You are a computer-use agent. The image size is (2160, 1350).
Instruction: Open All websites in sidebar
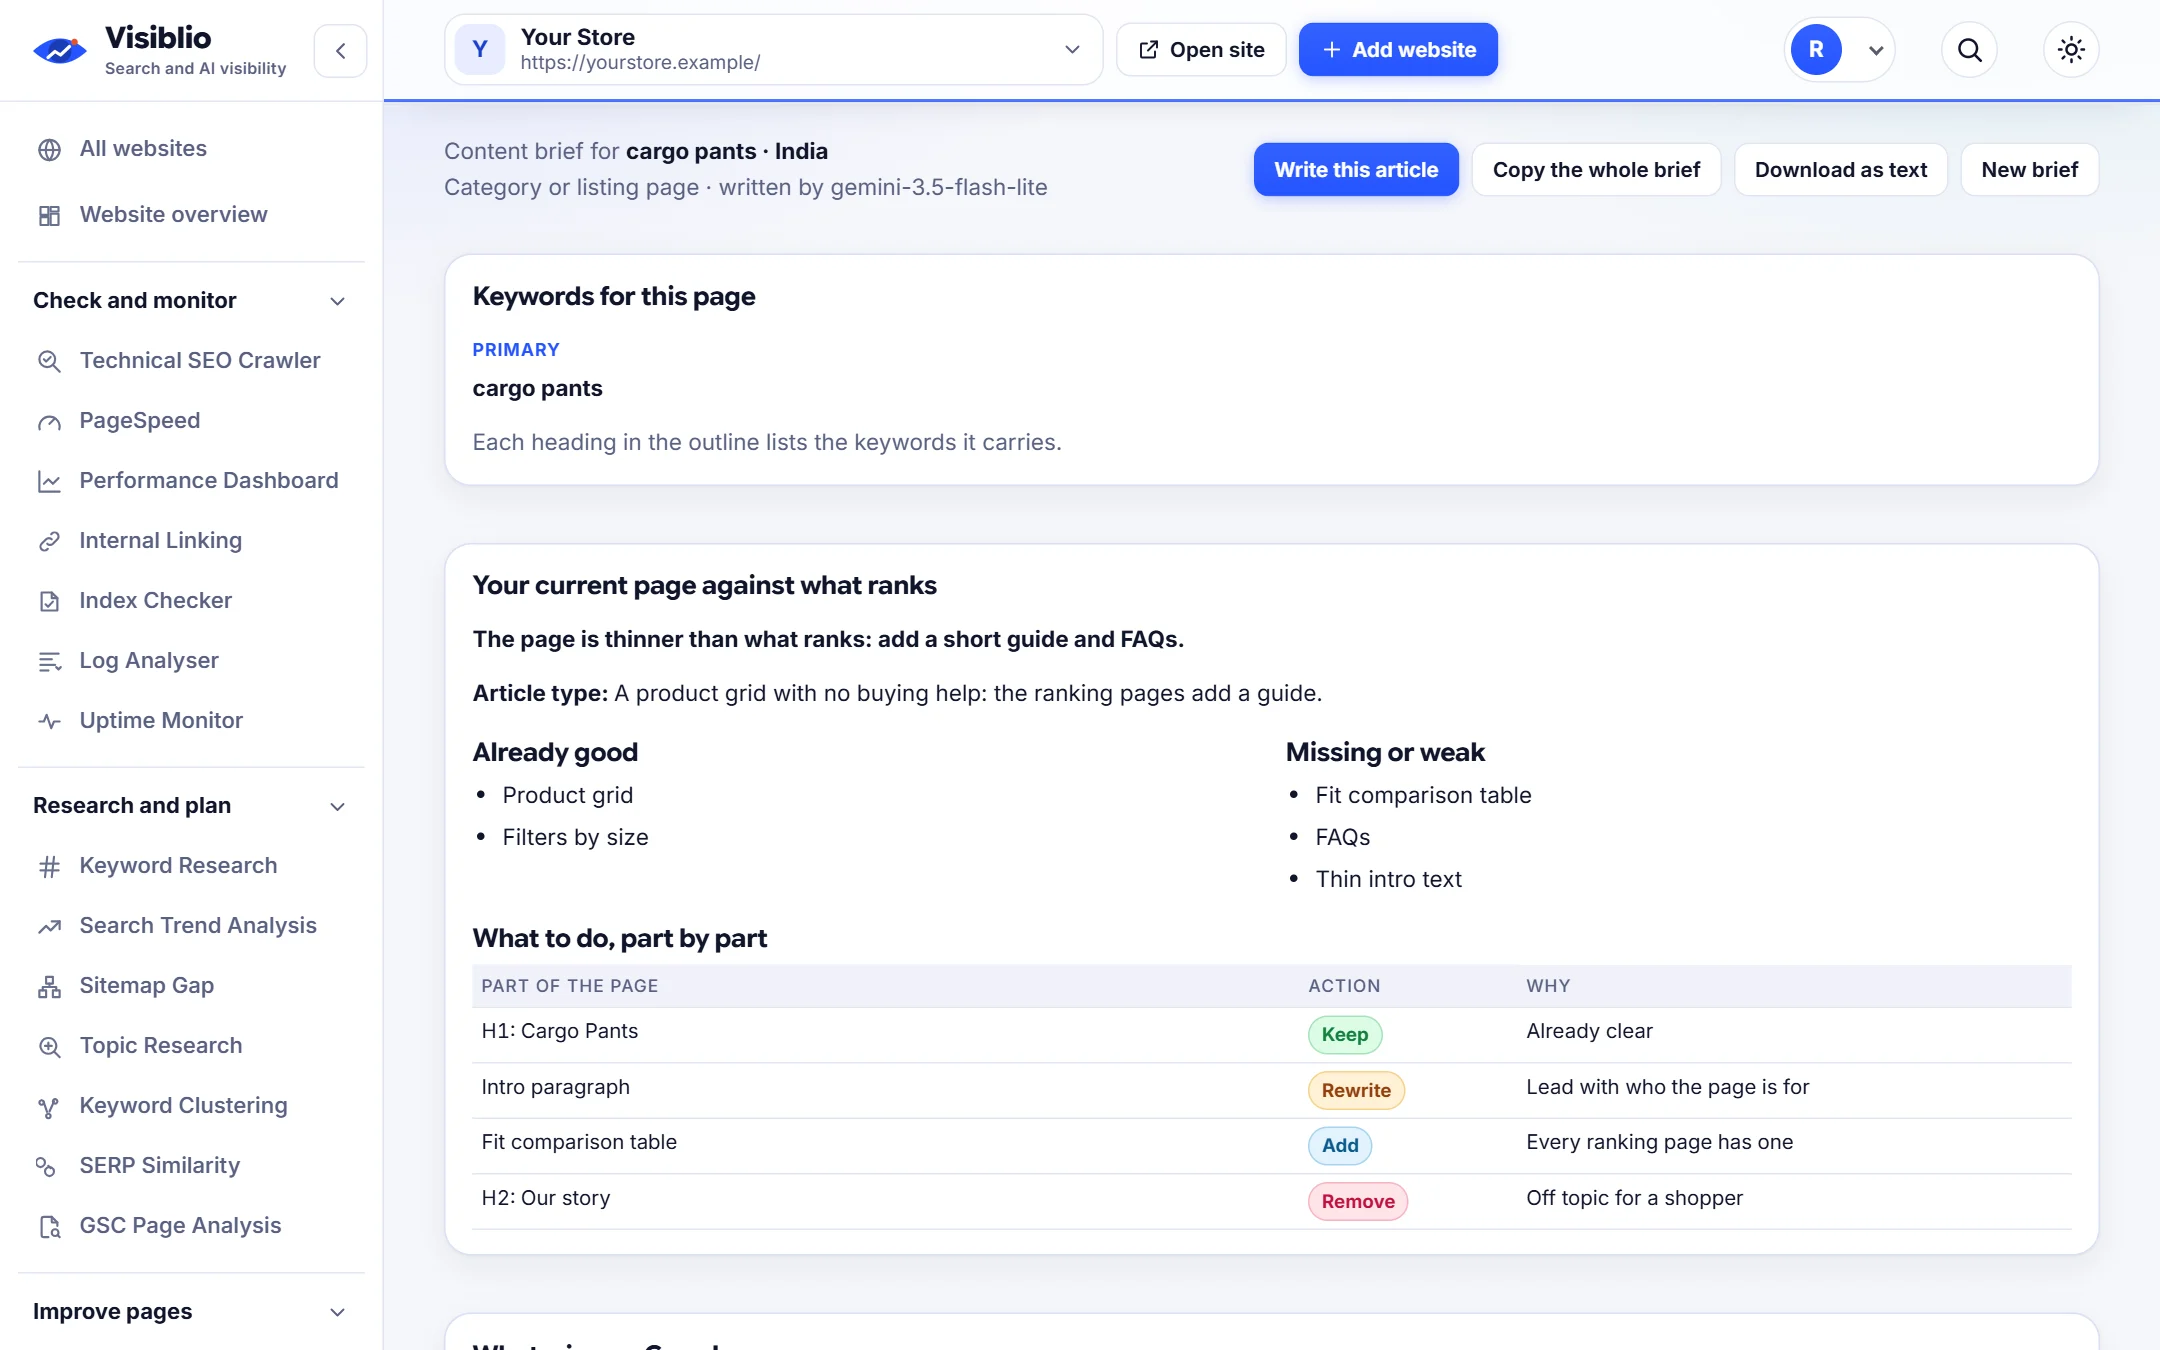point(143,149)
